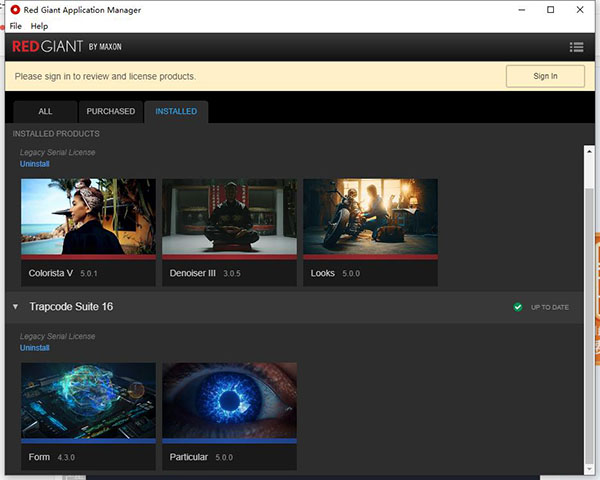Select the INSTALLED tab

pyautogui.click(x=176, y=111)
